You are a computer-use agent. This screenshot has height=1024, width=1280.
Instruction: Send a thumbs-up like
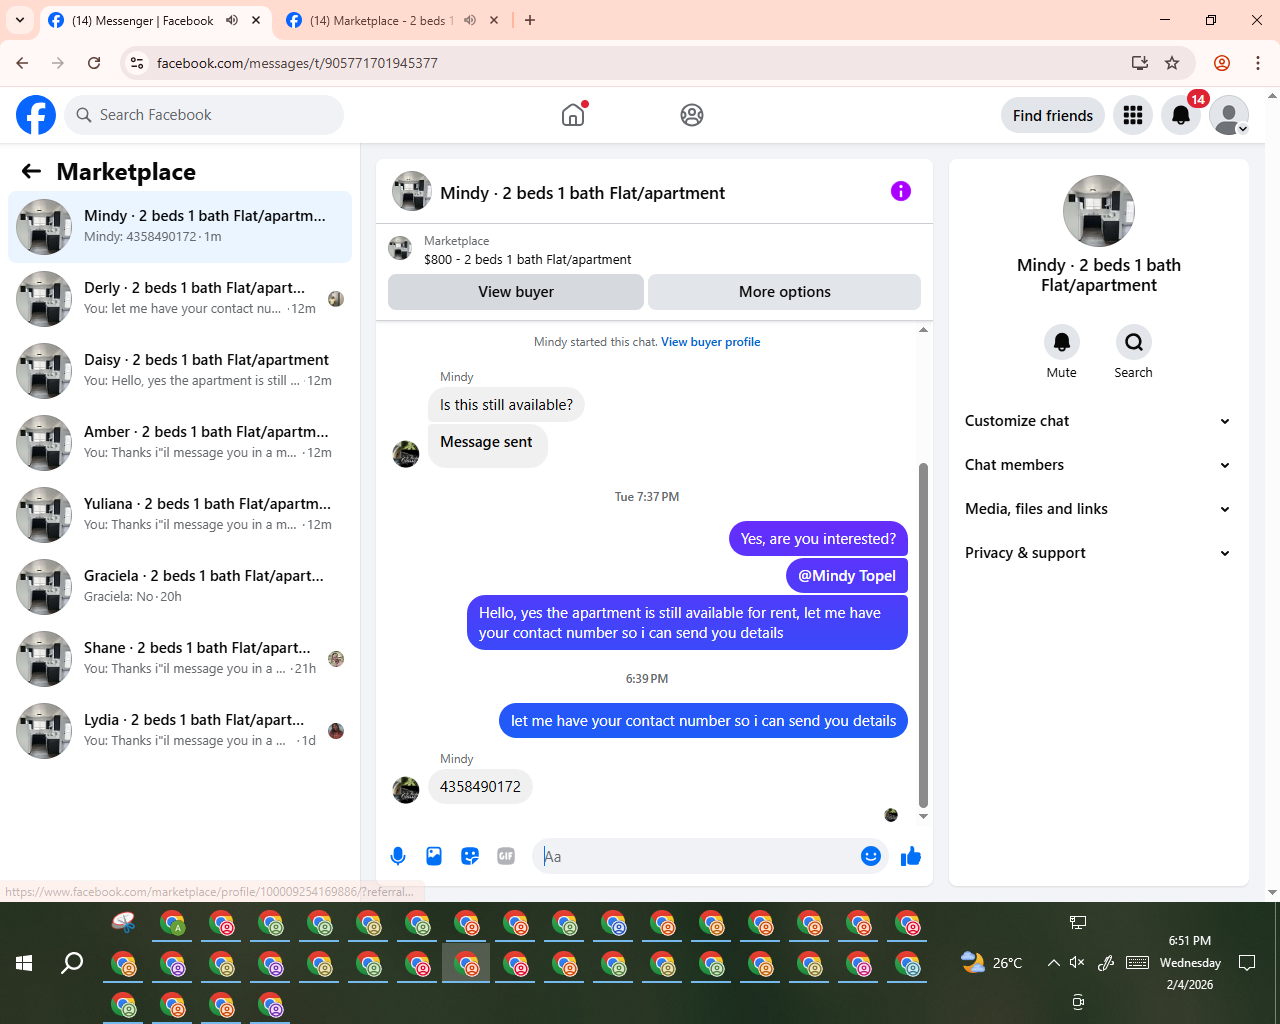[x=911, y=856]
